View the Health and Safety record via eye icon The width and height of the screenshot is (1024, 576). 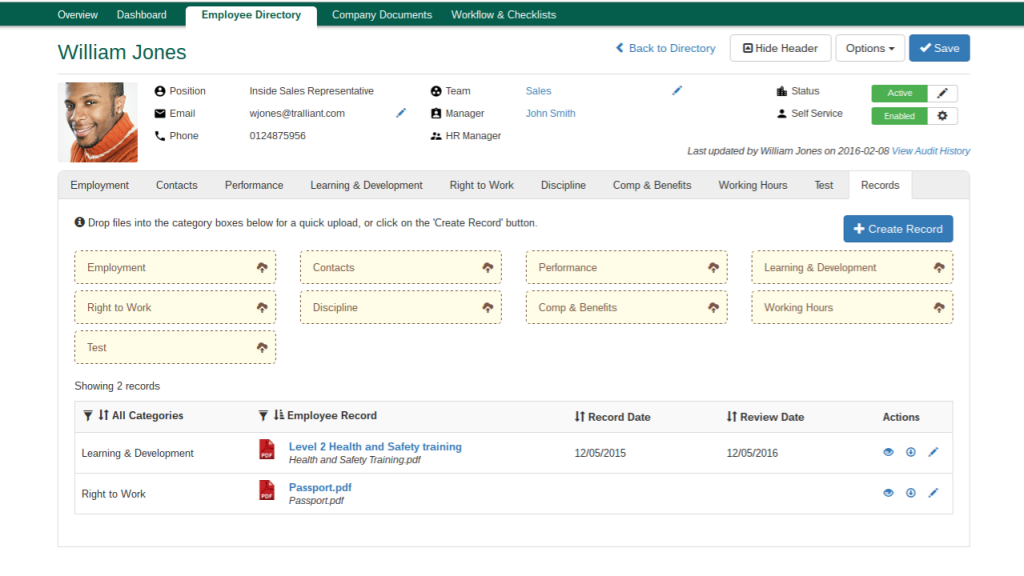tap(888, 452)
